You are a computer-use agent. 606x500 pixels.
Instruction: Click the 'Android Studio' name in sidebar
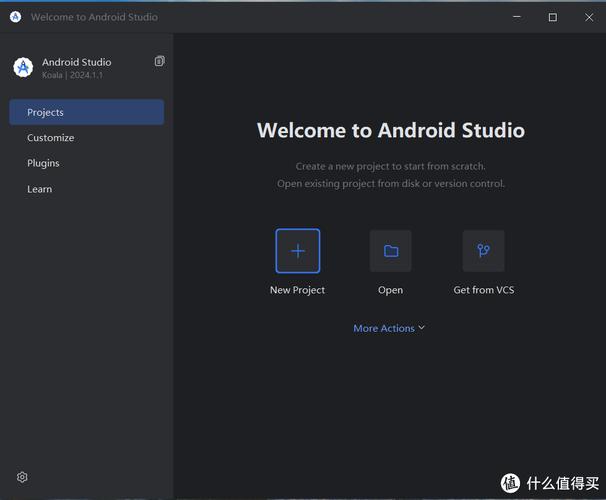coord(77,62)
